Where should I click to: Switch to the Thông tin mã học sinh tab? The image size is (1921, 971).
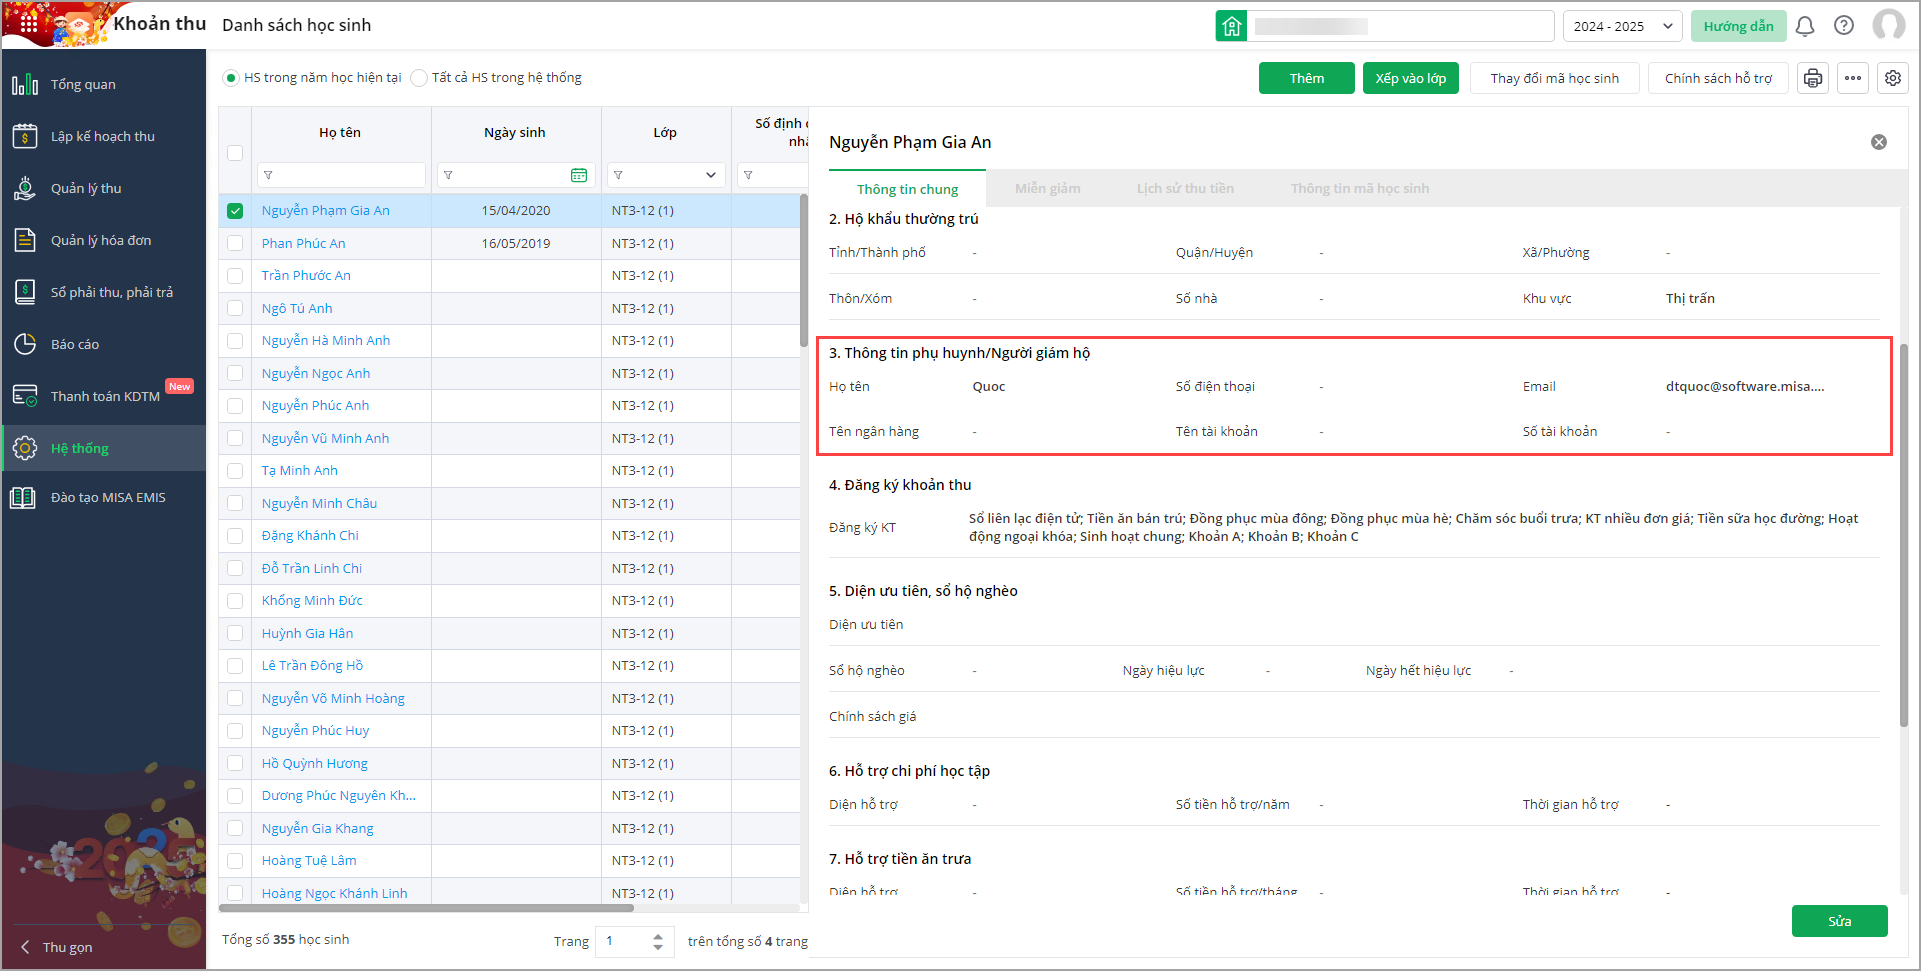pyautogui.click(x=1359, y=189)
